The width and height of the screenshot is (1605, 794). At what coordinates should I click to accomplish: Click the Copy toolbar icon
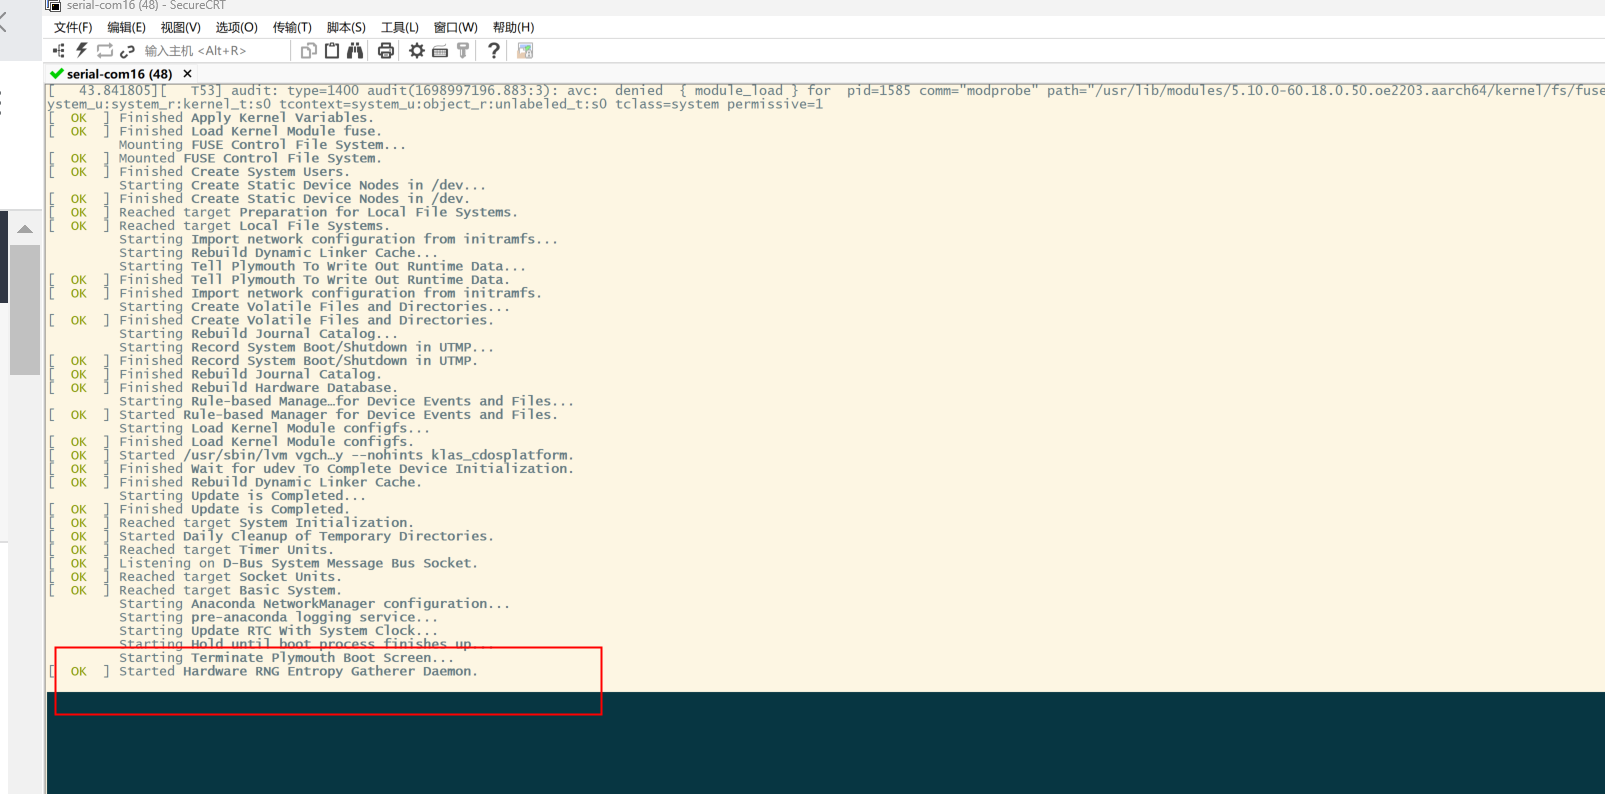(x=308, y=51)
